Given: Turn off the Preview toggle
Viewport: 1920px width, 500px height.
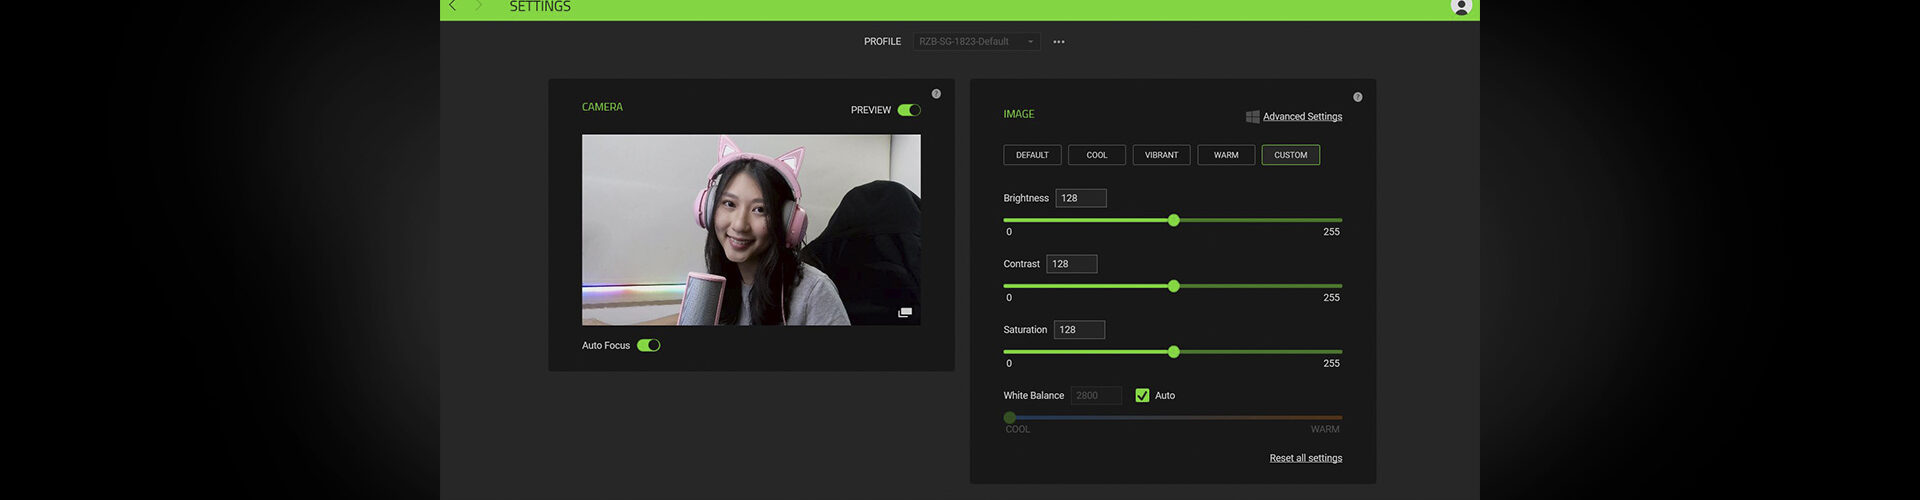Looking at the screenshot, I should coord(909,110).
